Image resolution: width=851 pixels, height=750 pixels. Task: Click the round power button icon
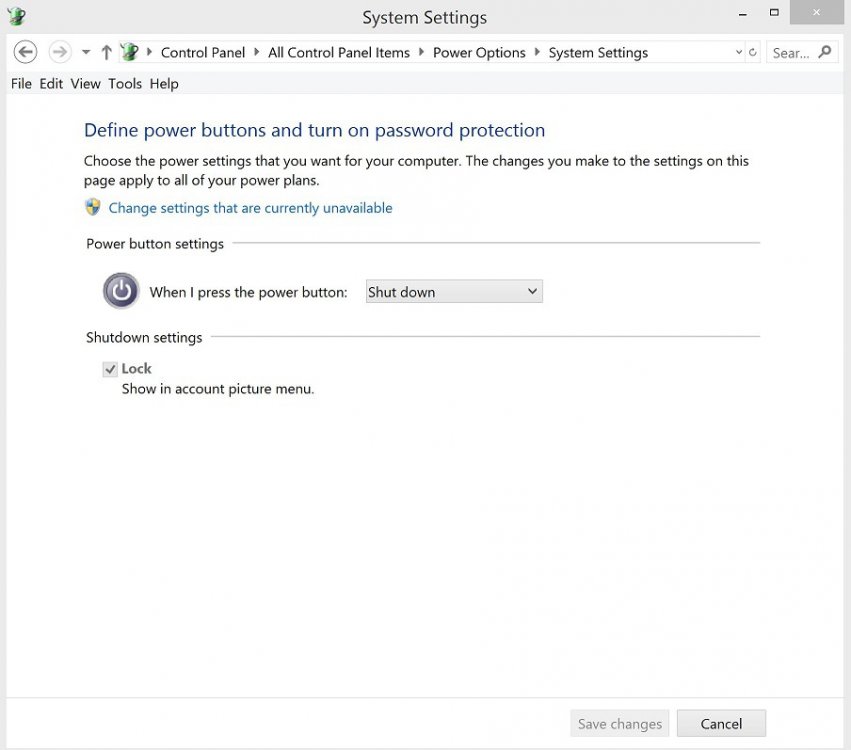(121, 291)
